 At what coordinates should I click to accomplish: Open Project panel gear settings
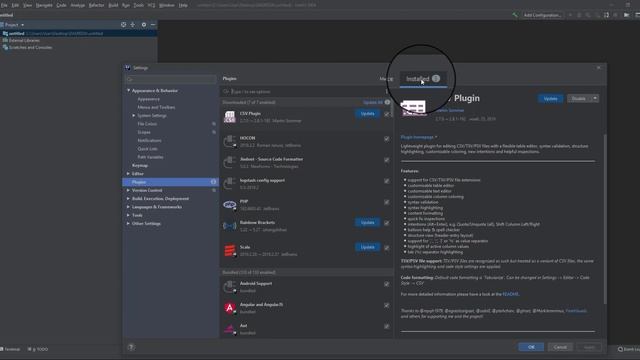pyautogui.click(x=144, y=25)
